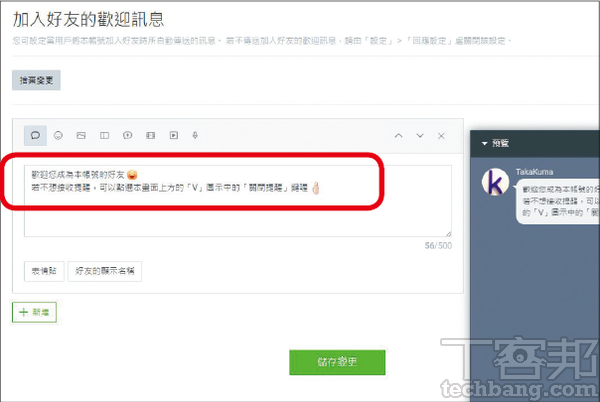Click the 加入好友的歡迎訊息 page heading
Viewport: 600px width, 402px height.
click(x=88, y=20)
